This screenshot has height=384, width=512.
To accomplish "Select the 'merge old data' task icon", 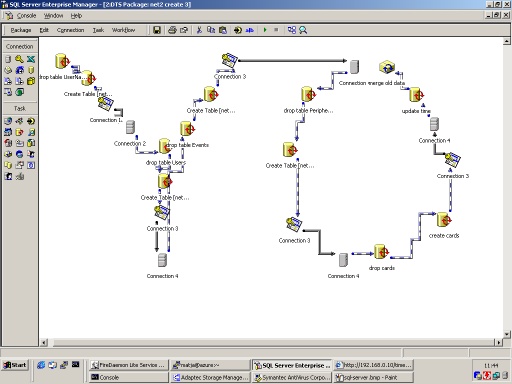I will coord(387,67).
